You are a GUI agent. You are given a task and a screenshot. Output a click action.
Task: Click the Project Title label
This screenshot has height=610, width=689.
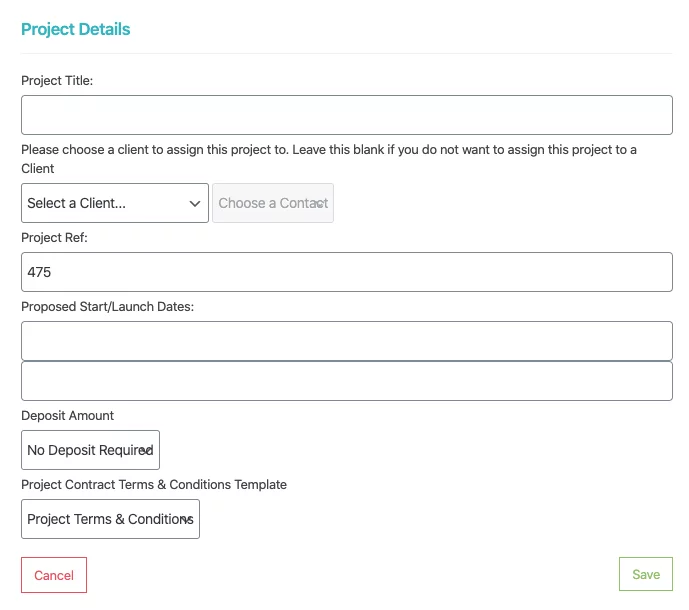[x=57, y=80]
